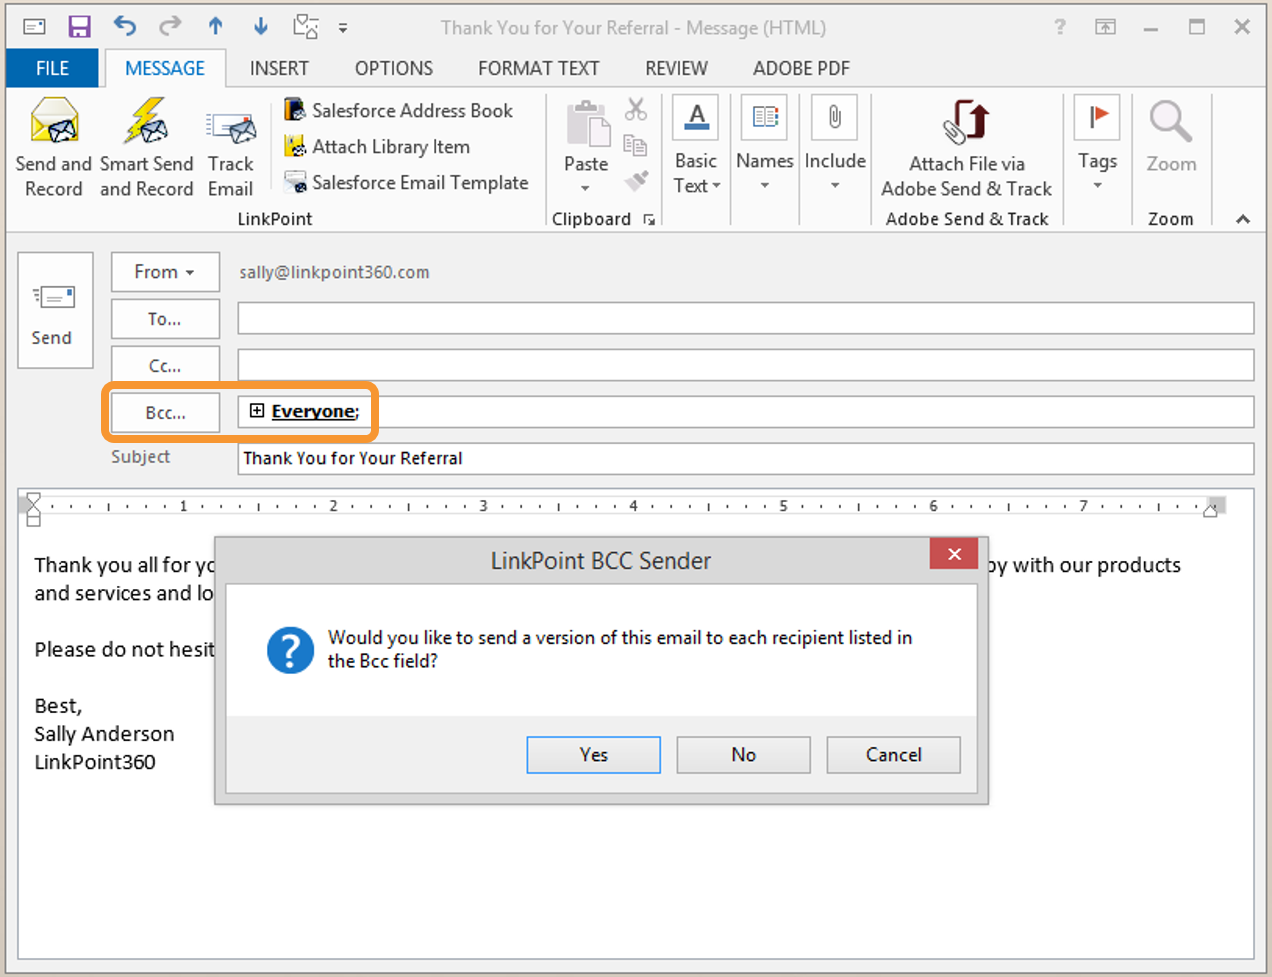
Task: Open the Tags flag dropdown
Action: click(x=1097, y=144)
